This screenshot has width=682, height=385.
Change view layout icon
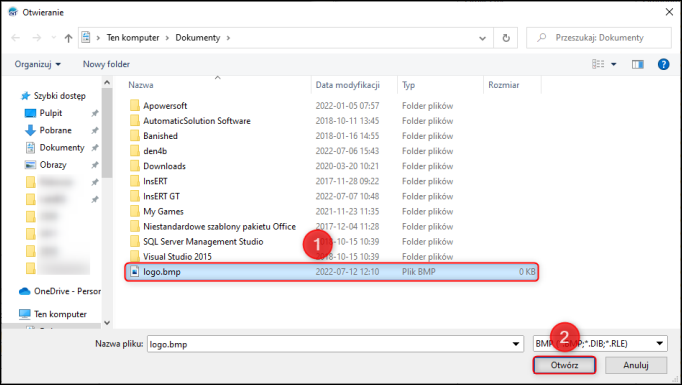pyautogui.click(x=598, y=64)
